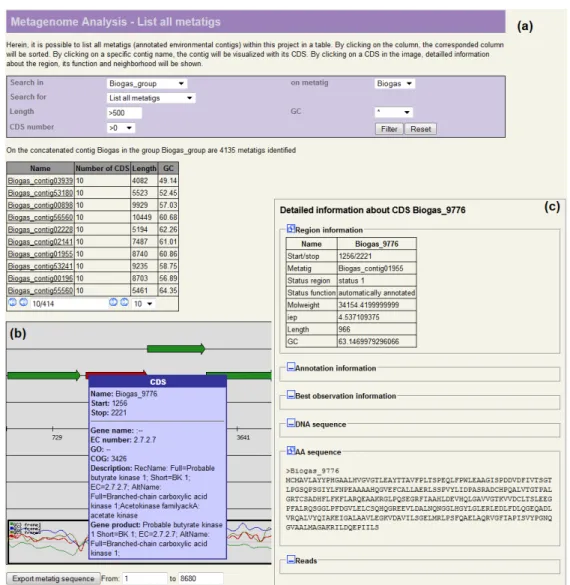Open contig Biogas_contig02141 link

tap(40, 242)
